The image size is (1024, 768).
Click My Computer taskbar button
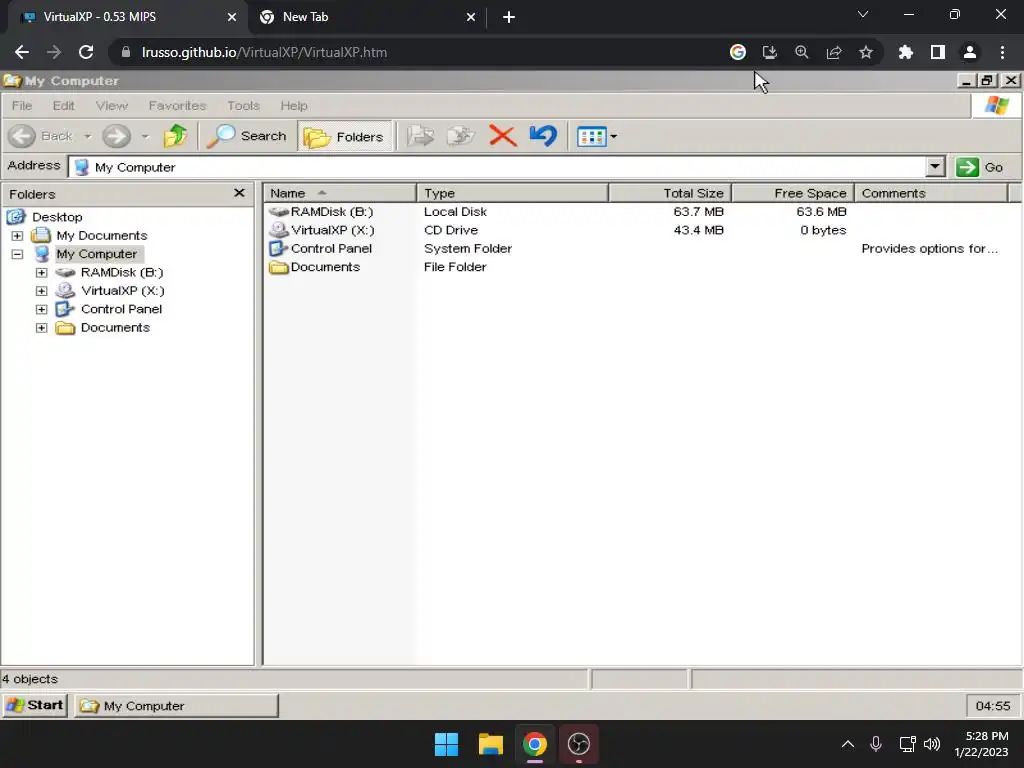point(176,705)
